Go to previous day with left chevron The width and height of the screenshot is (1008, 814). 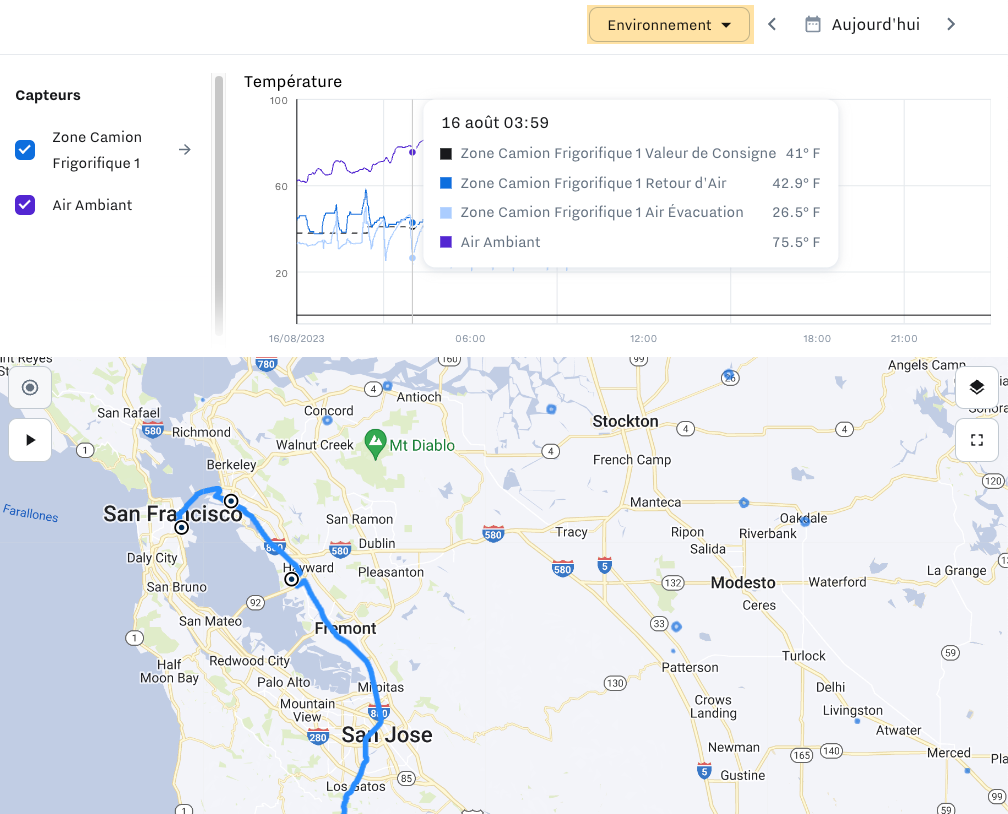(x=772, y=24)
